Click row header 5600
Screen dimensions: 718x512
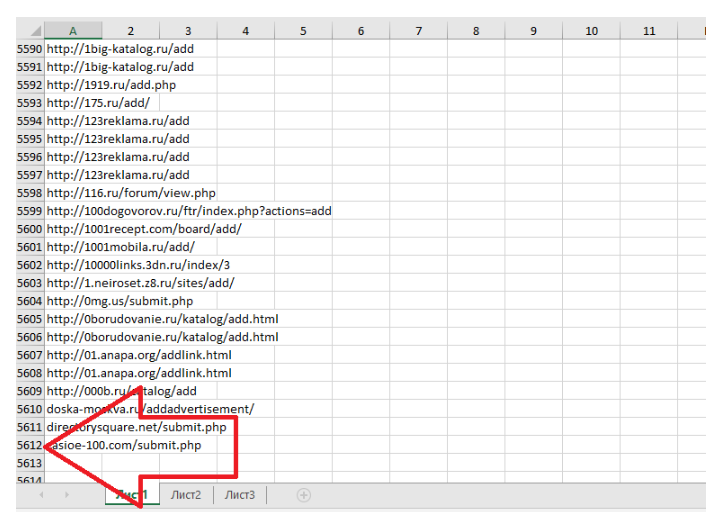(x=29, y=229)
